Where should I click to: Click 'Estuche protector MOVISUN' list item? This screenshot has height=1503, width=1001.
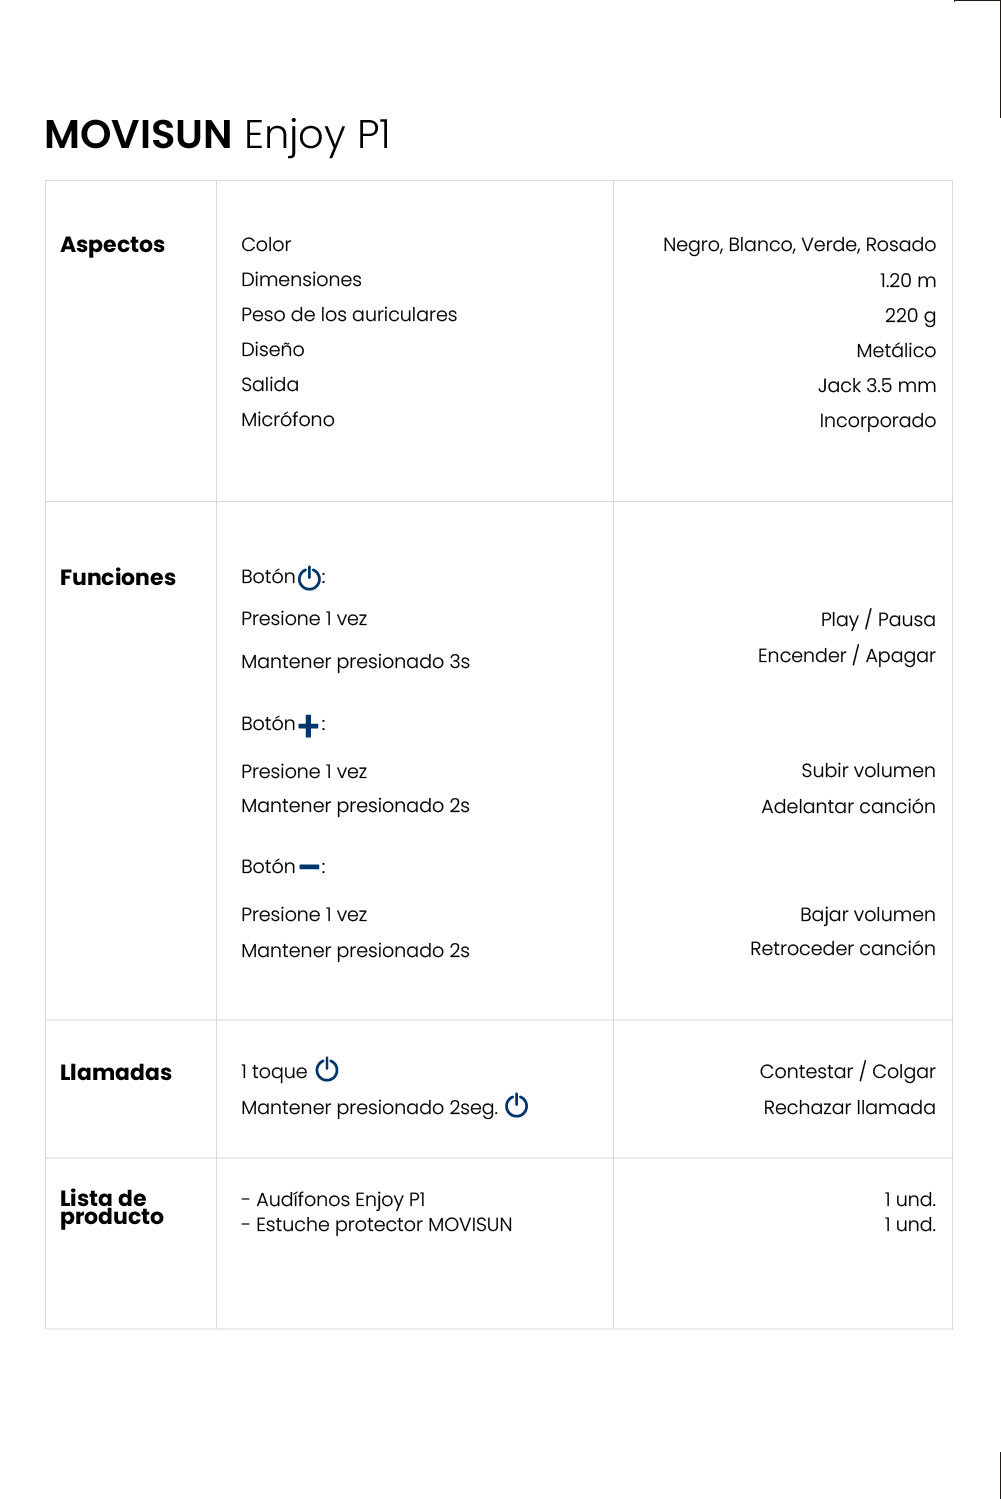click(384, 1225)
